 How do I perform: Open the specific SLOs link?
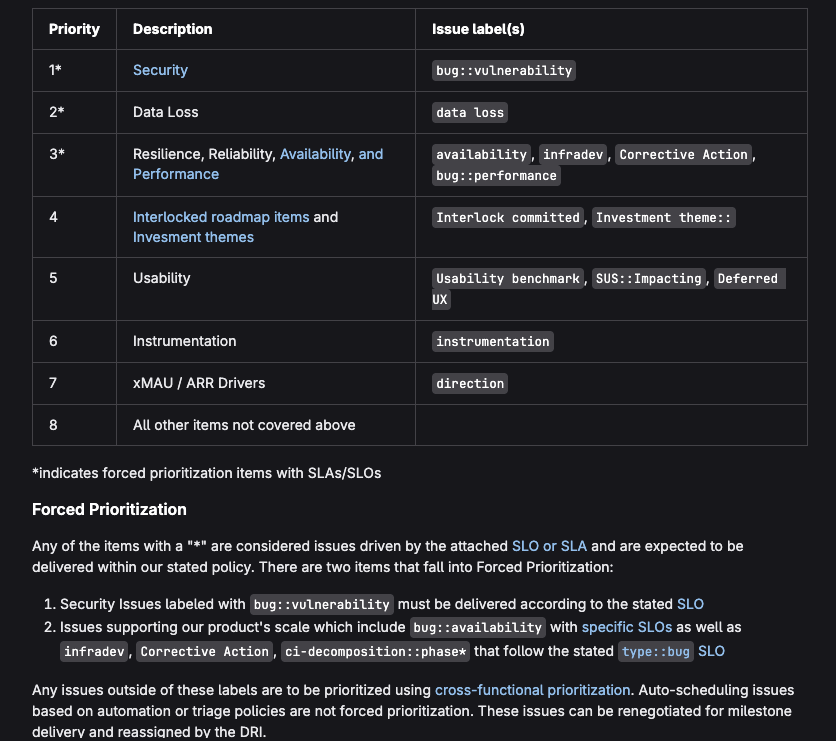point(626,627)
